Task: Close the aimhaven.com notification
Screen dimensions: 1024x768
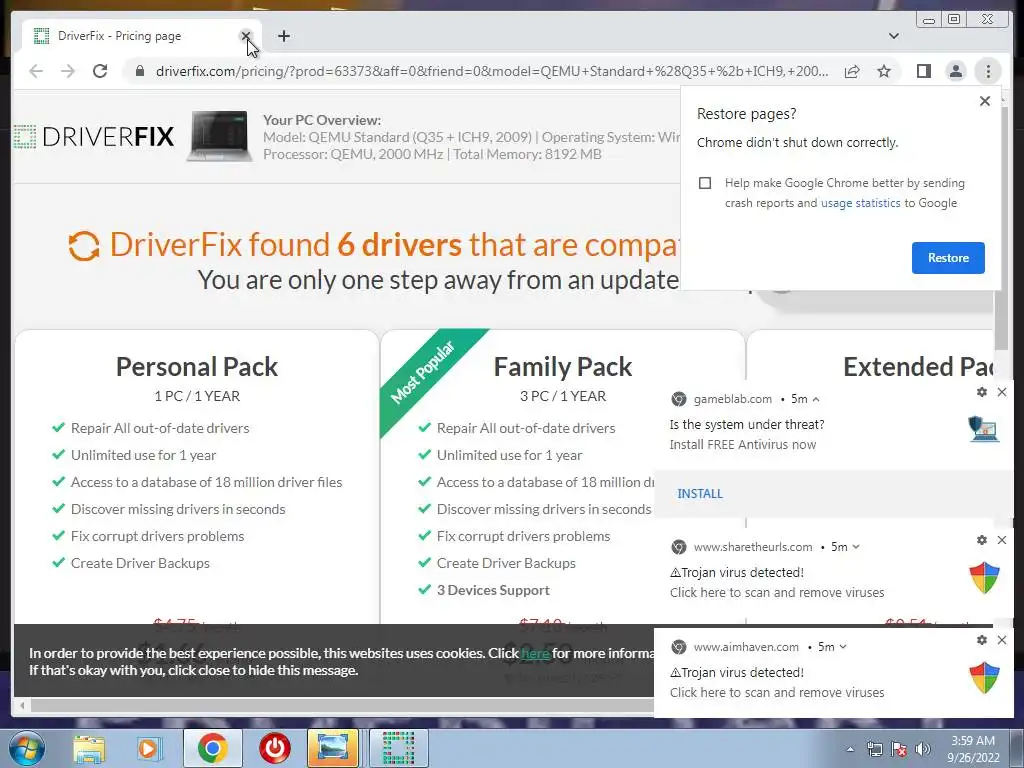Action: 1002,640
